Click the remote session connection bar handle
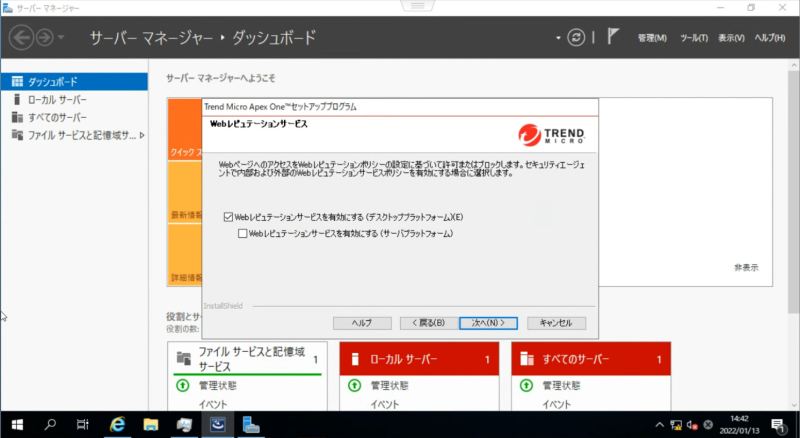Screen dimensions: 800x438 tap(418, 6)
